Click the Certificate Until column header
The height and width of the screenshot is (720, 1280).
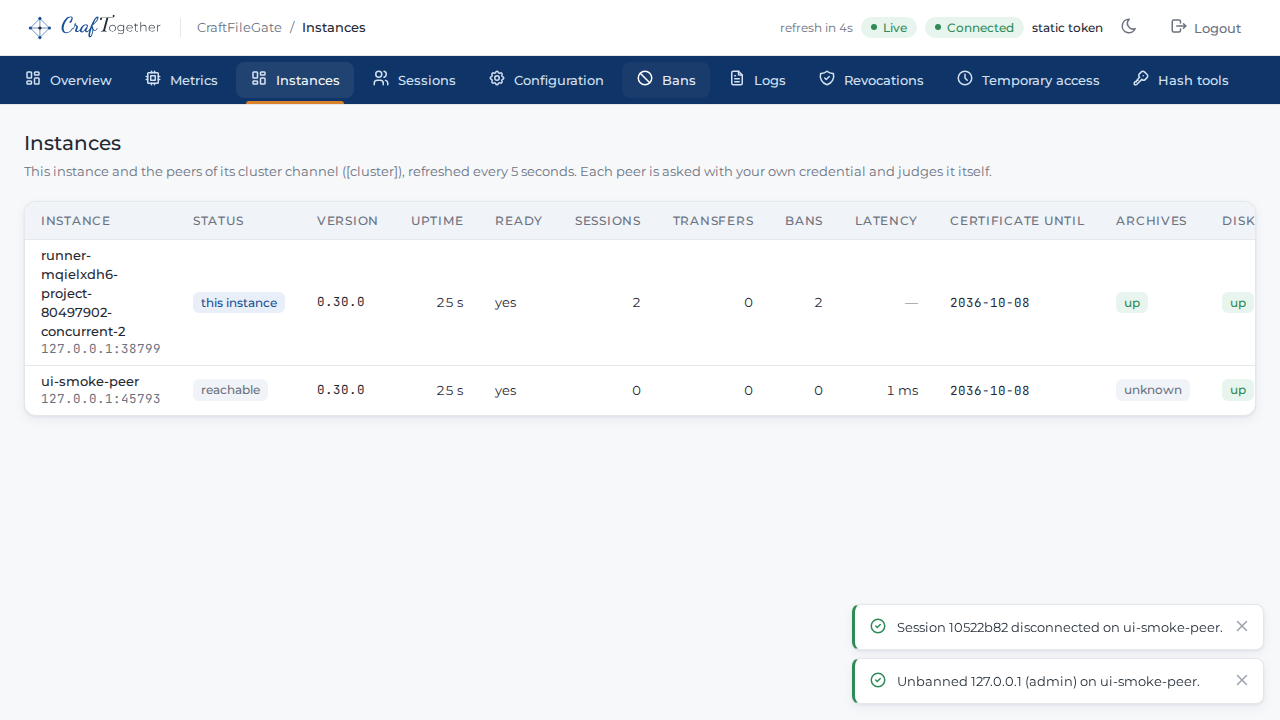[x=1017, y=221]
